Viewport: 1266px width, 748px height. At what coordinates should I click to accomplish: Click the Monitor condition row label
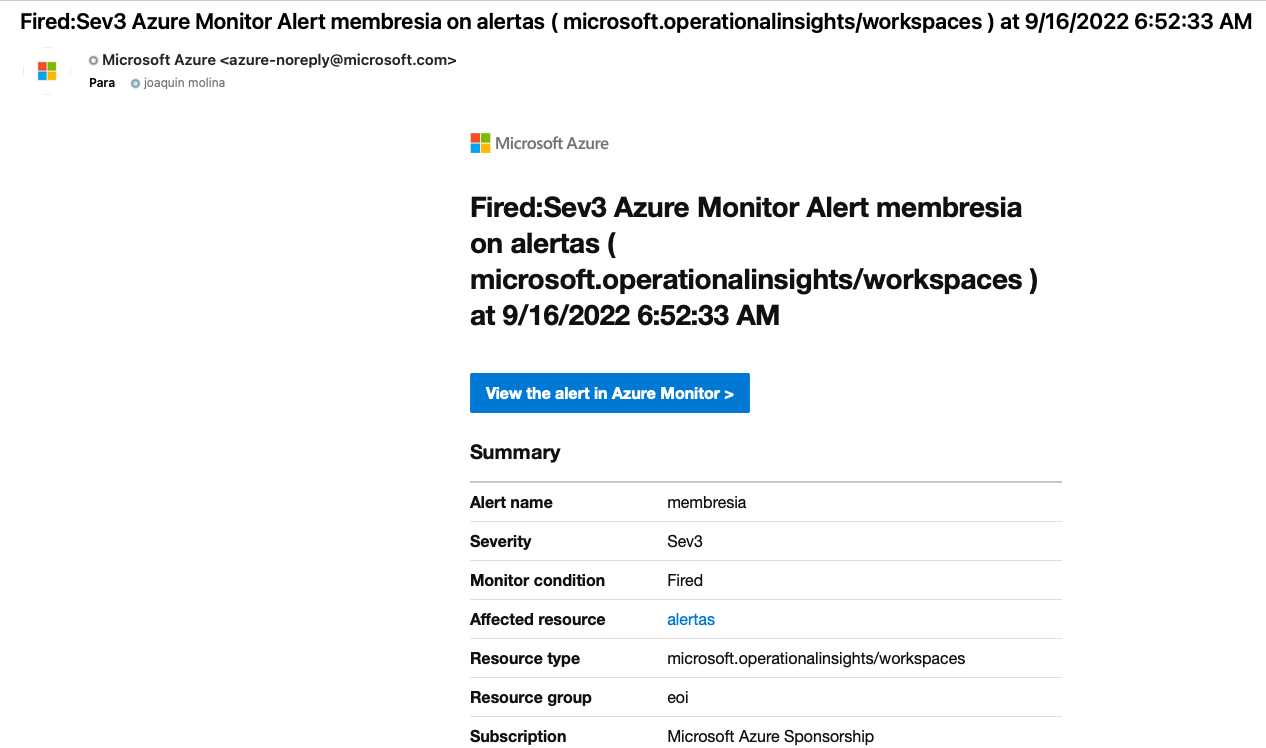pyautogui.click(x=537, y=580)
